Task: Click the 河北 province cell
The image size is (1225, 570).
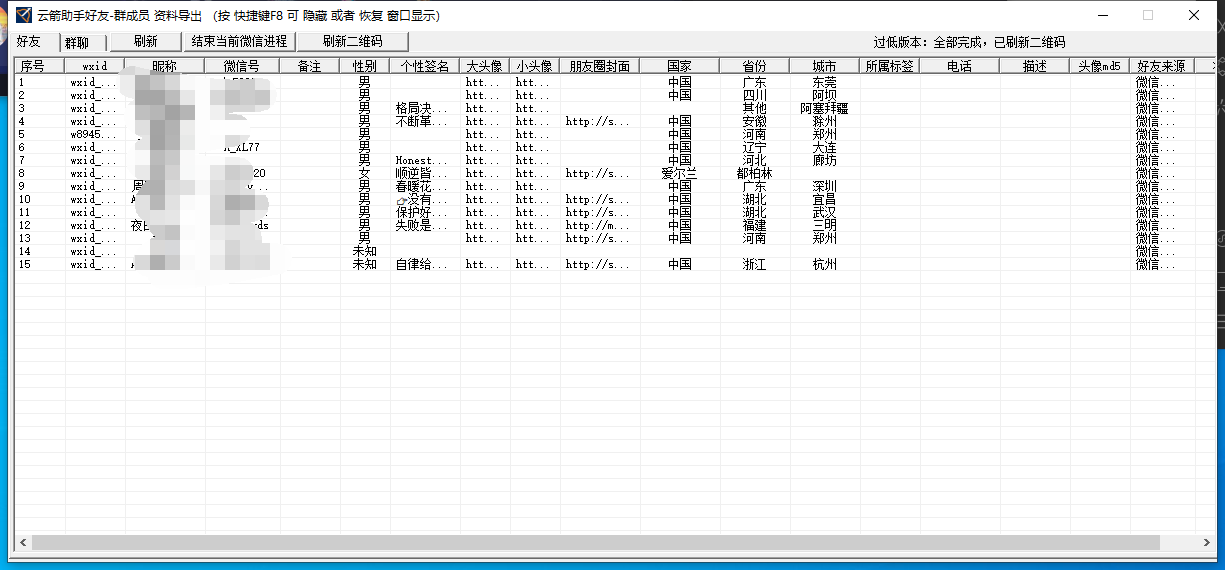Action: [754, 160]
